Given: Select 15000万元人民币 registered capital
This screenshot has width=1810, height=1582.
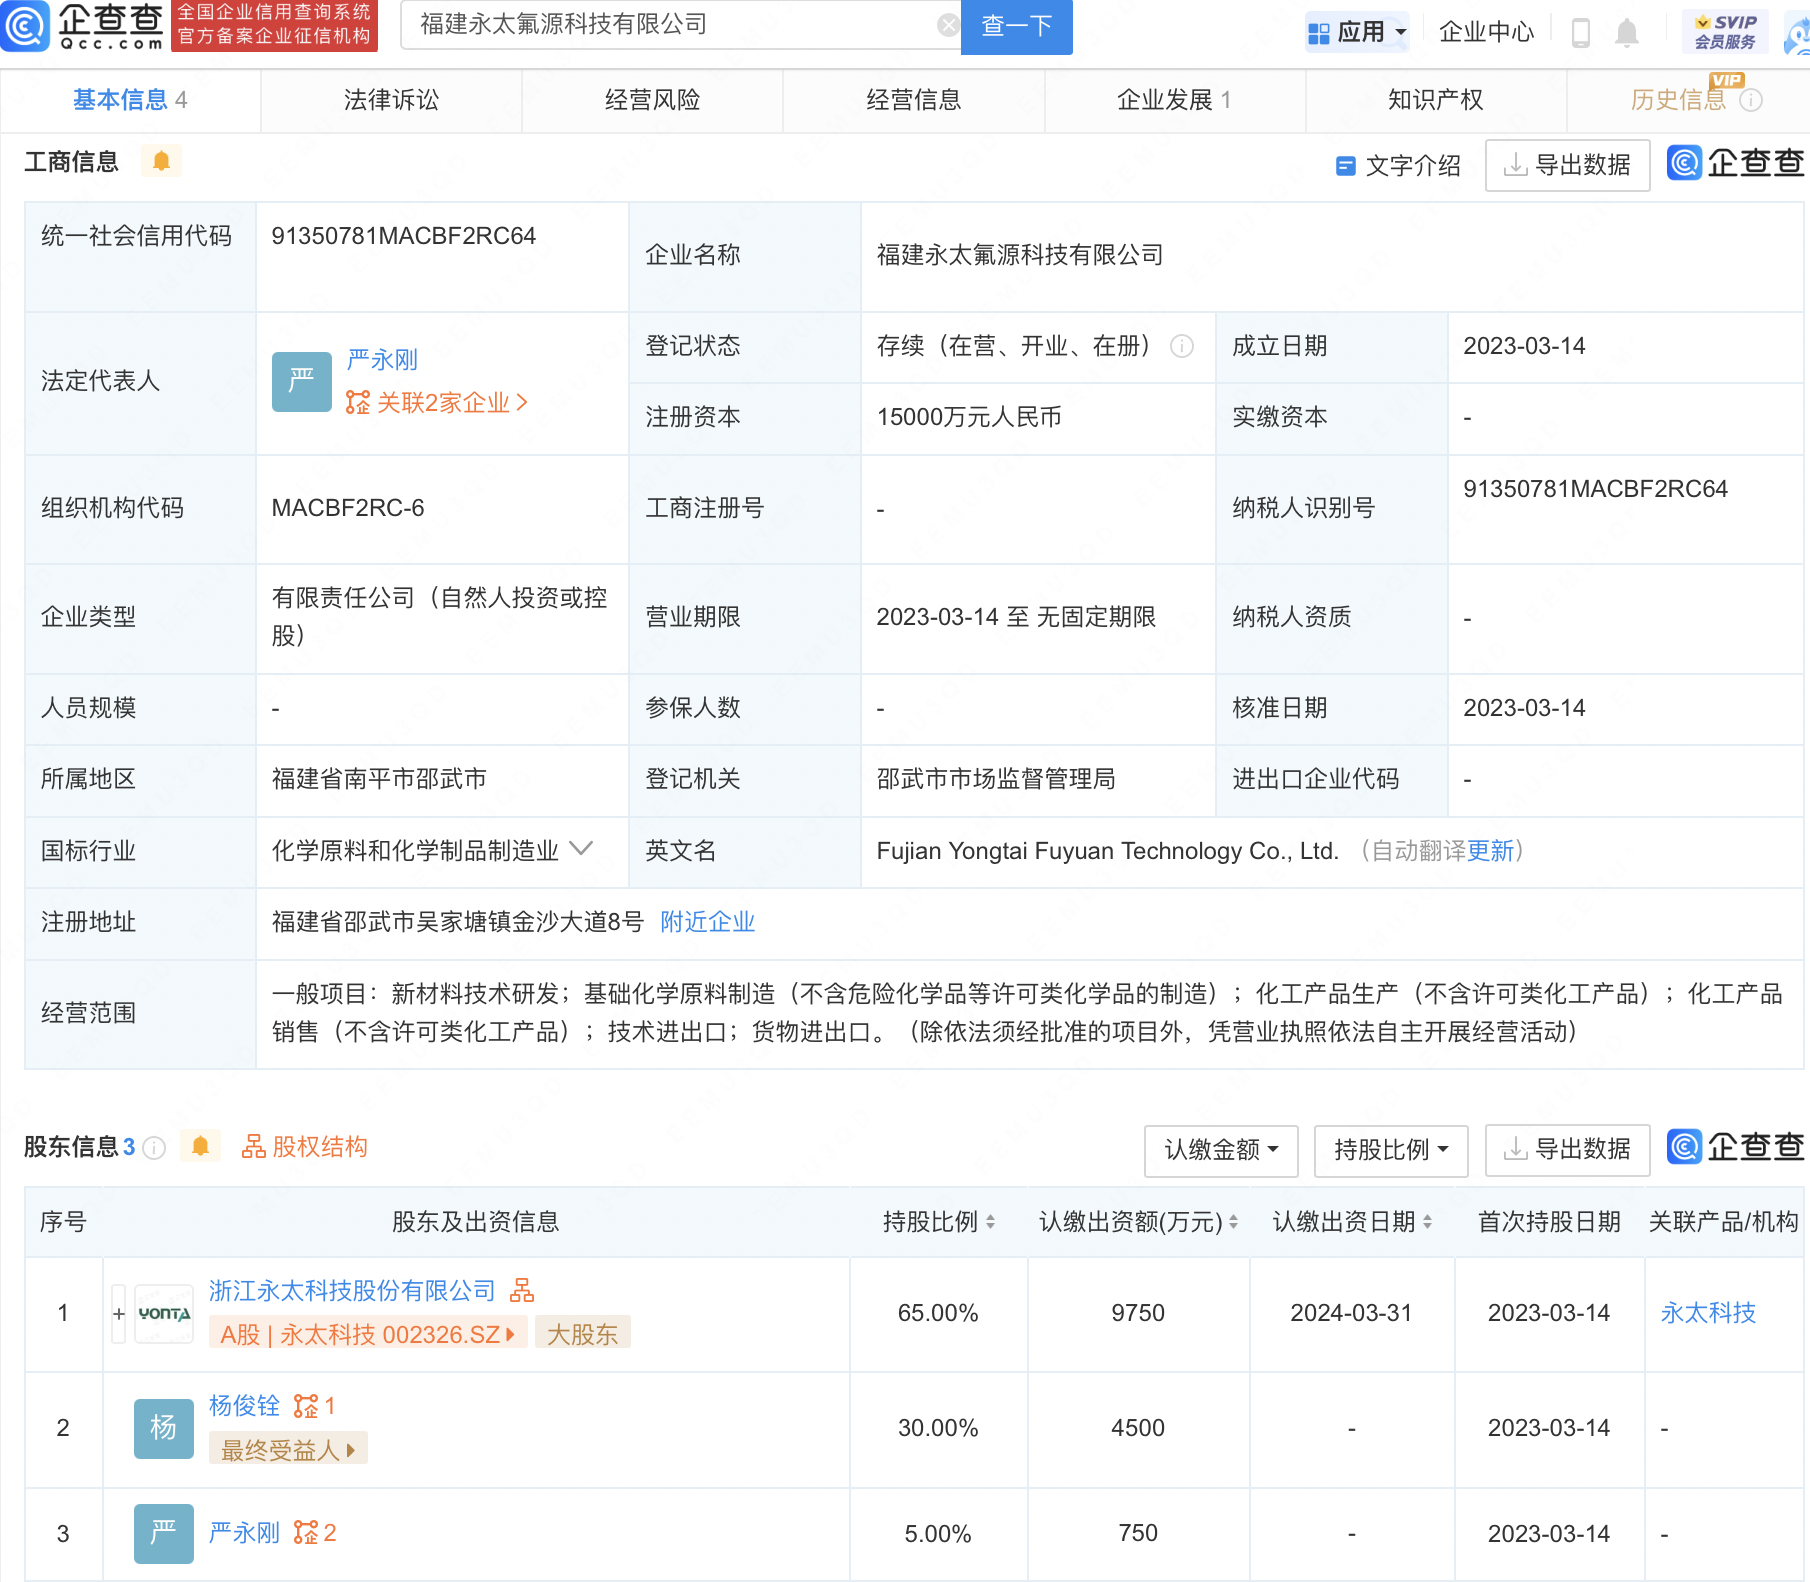Looking at the screenshot, I should [x=969, y=417].
